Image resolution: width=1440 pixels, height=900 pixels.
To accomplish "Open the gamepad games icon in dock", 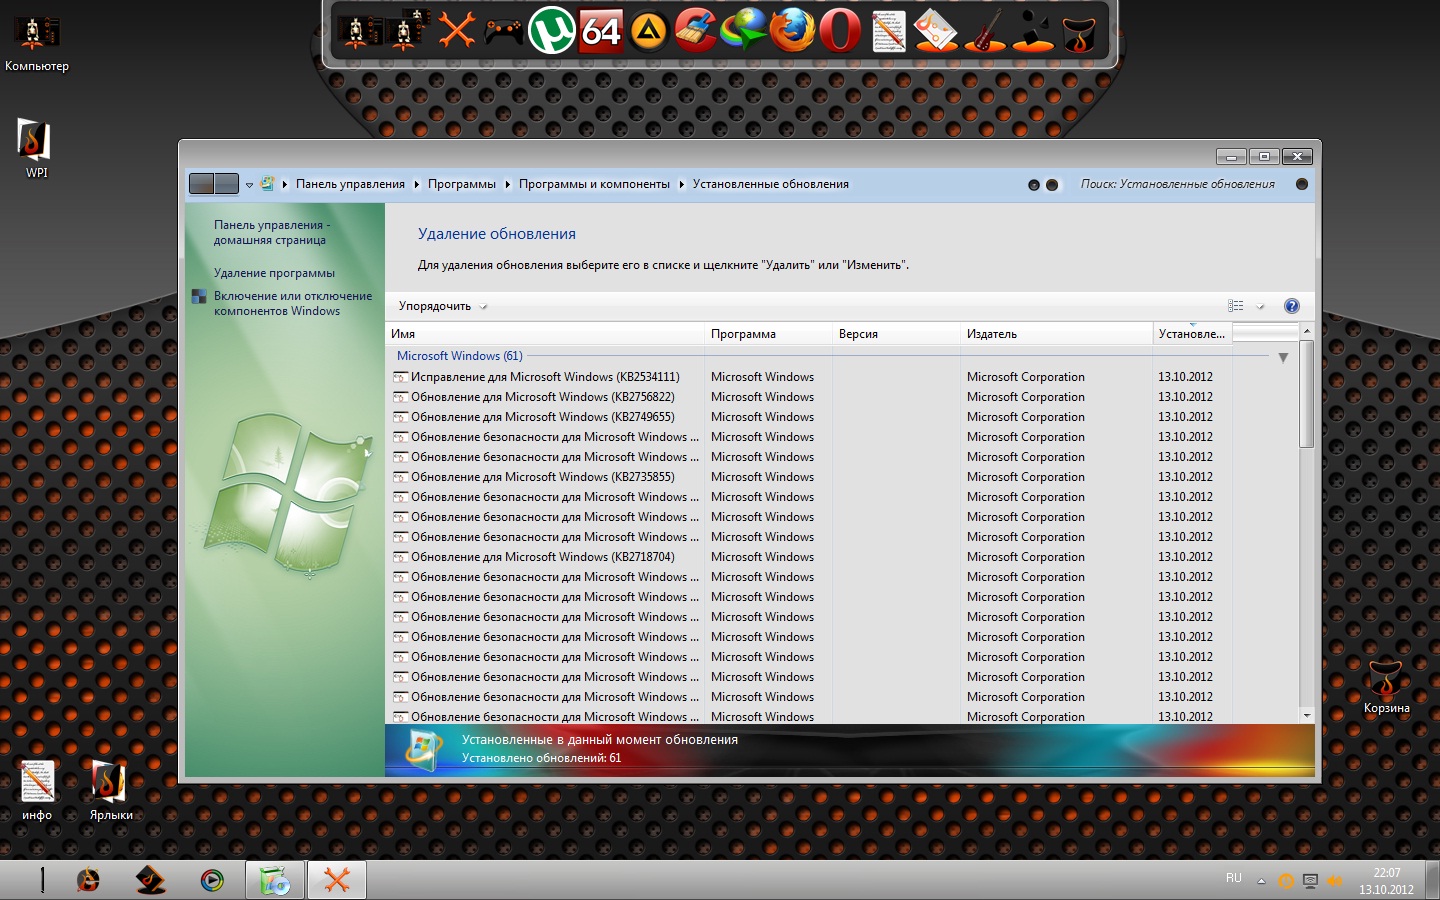I will click(504, 31).
